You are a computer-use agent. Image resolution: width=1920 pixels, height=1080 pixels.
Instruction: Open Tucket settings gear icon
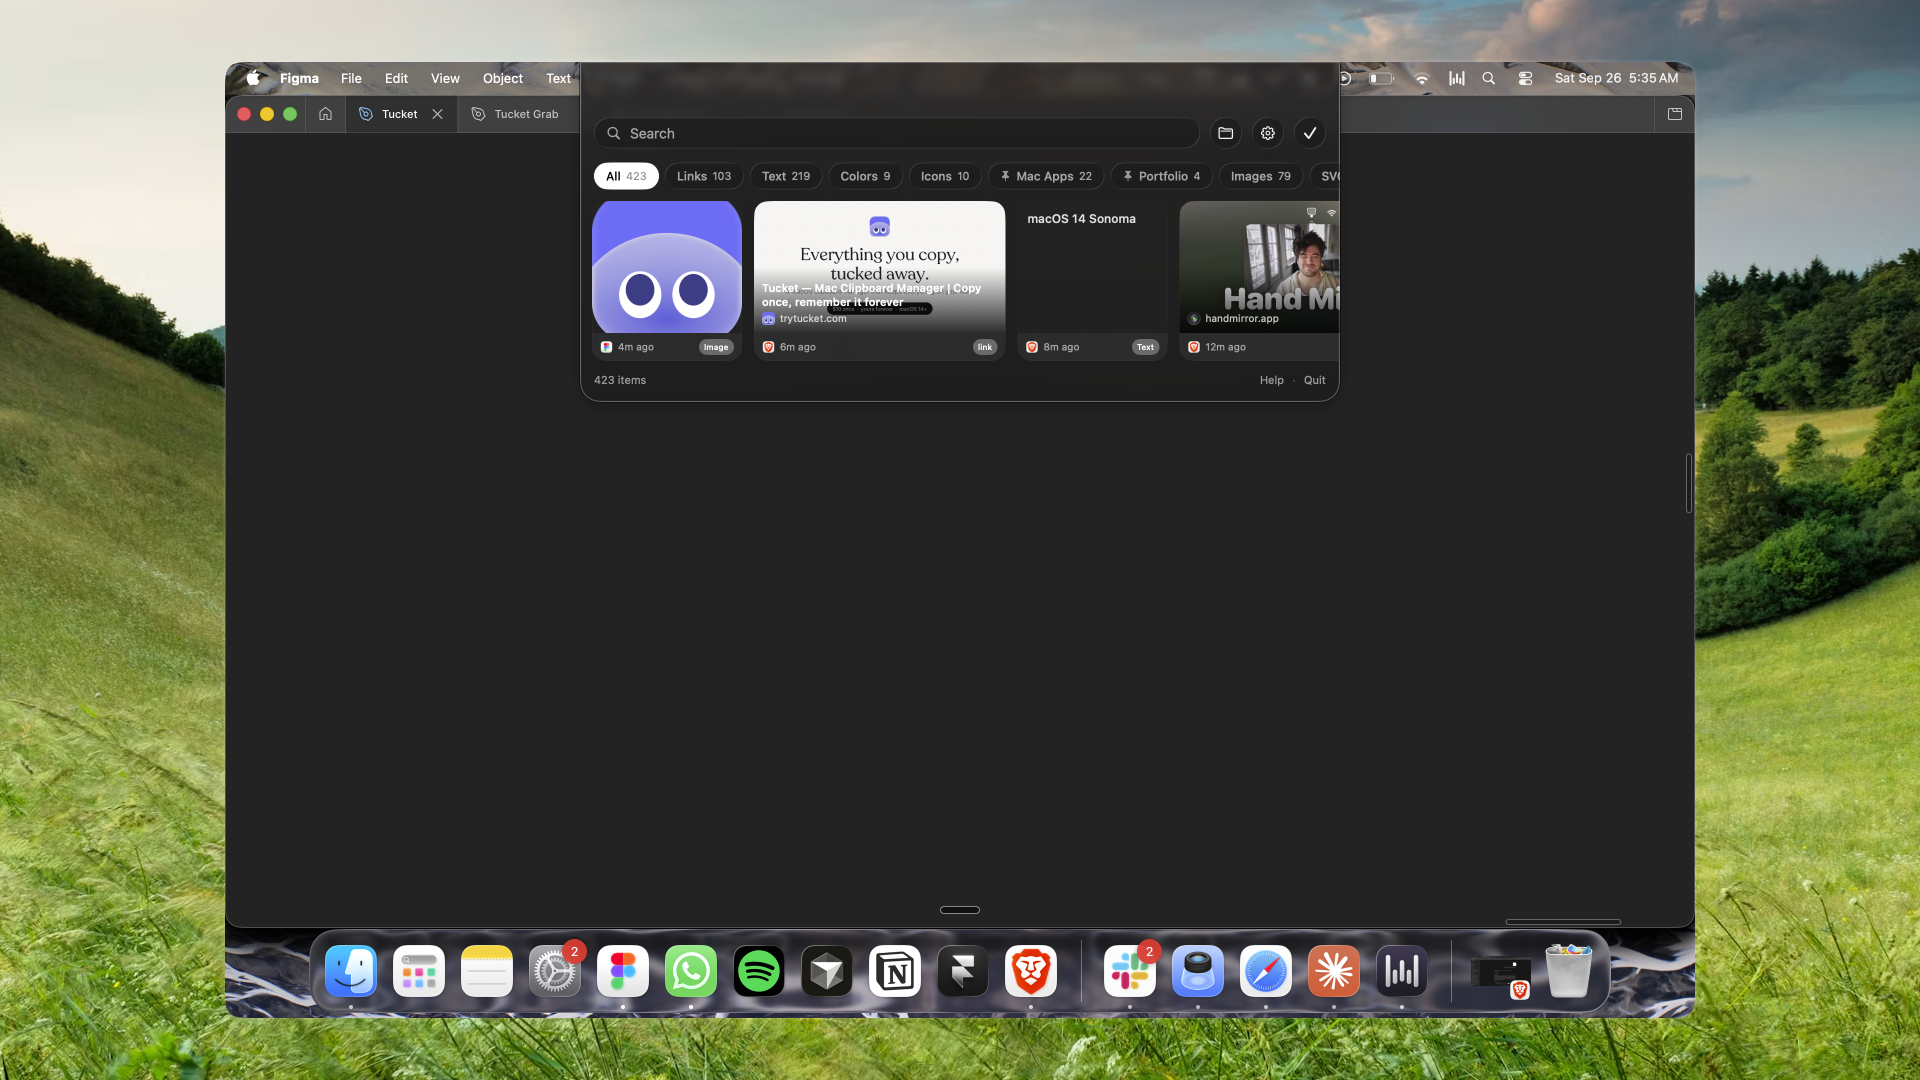pyautogui.click(x=1268, y=133)
